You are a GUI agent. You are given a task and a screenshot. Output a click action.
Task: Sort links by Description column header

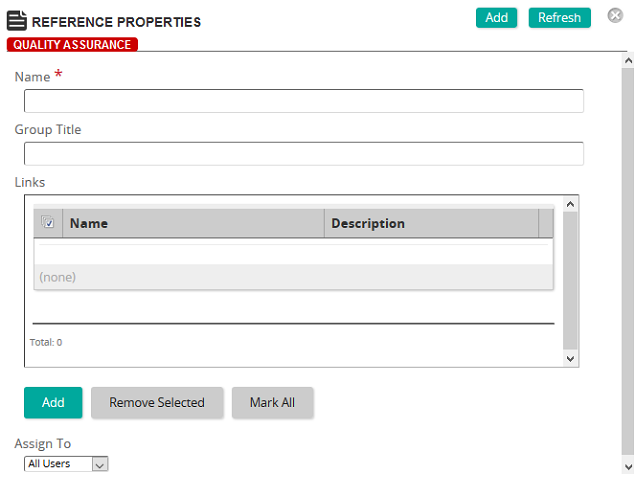(x=431, y=223)
